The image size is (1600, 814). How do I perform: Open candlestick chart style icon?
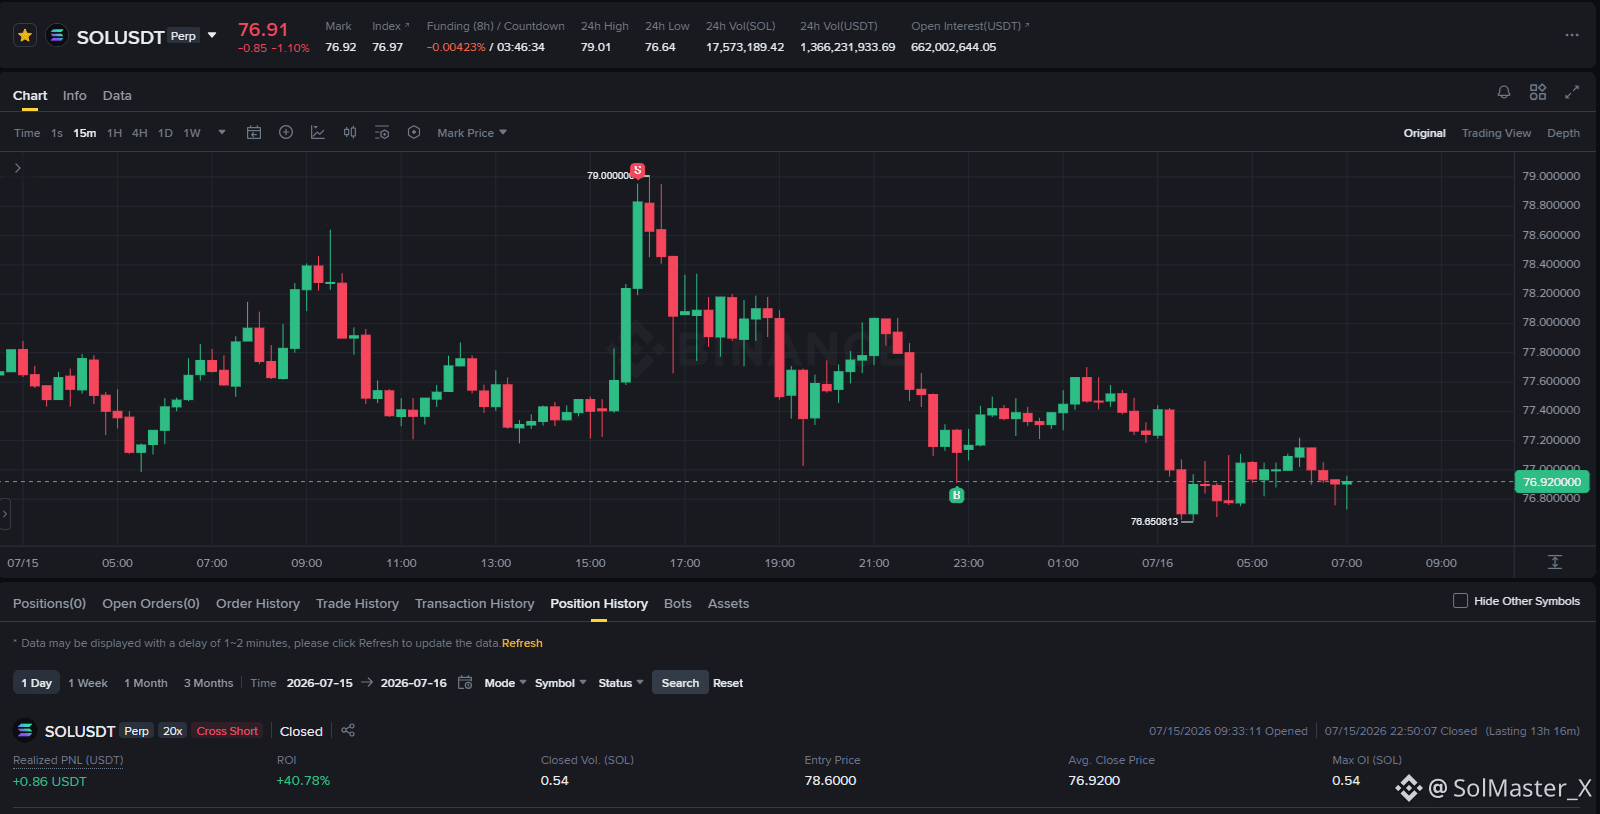click(x=350, y=132)
